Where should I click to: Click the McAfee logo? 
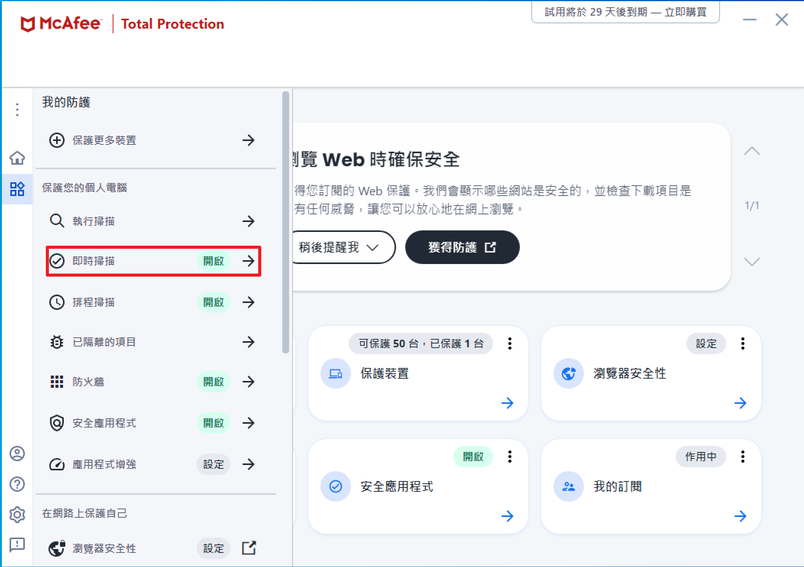(60, 24)
